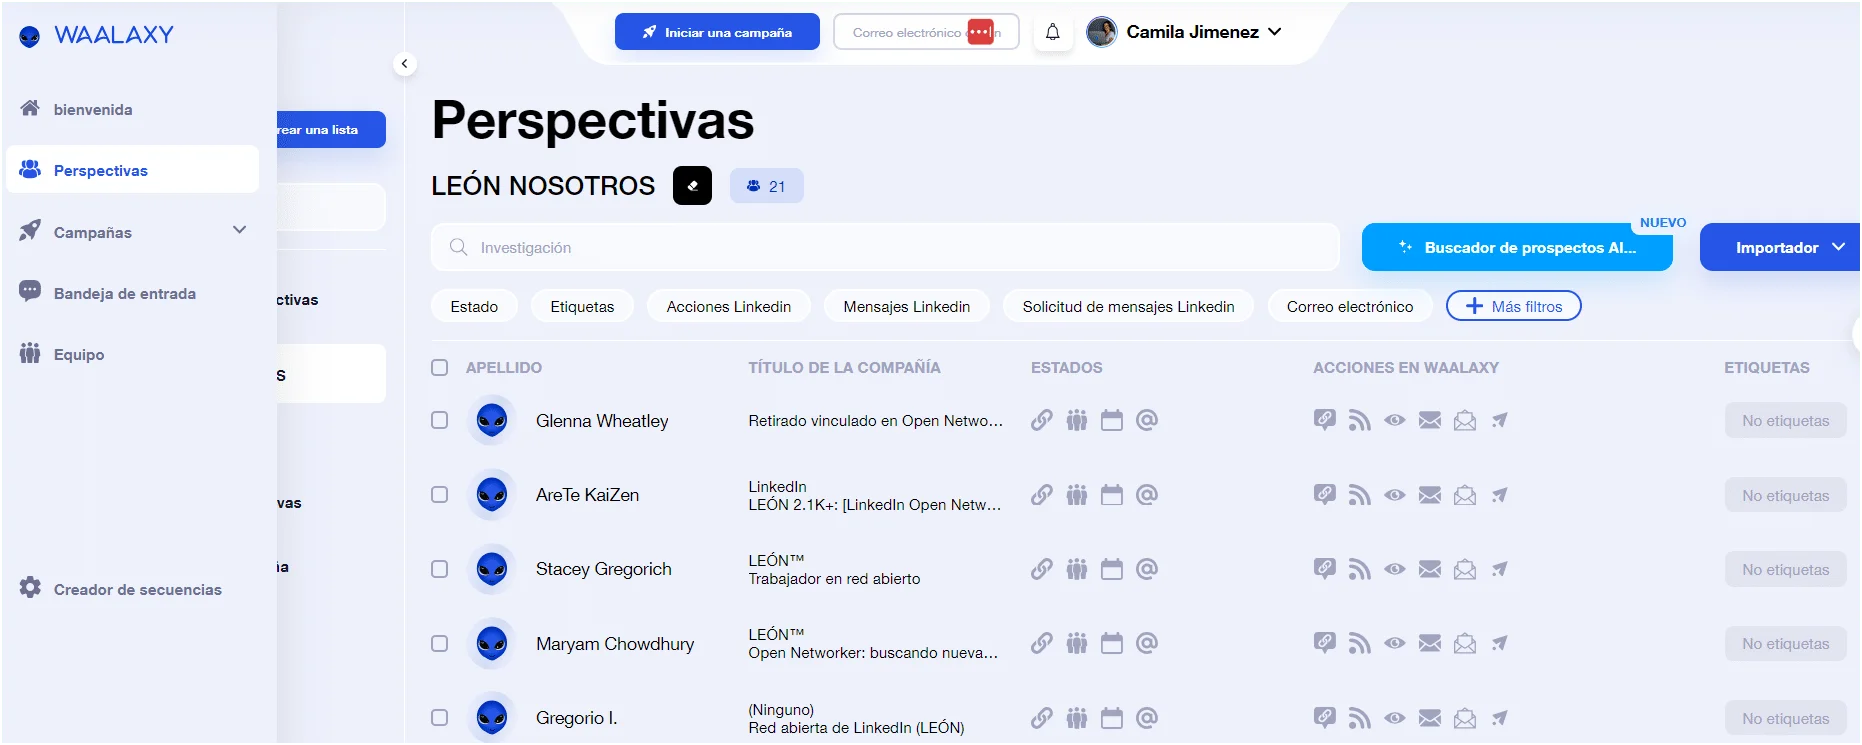Click follow (RSS) icon for AreTe KaiZen

[x=1360, y=495]
